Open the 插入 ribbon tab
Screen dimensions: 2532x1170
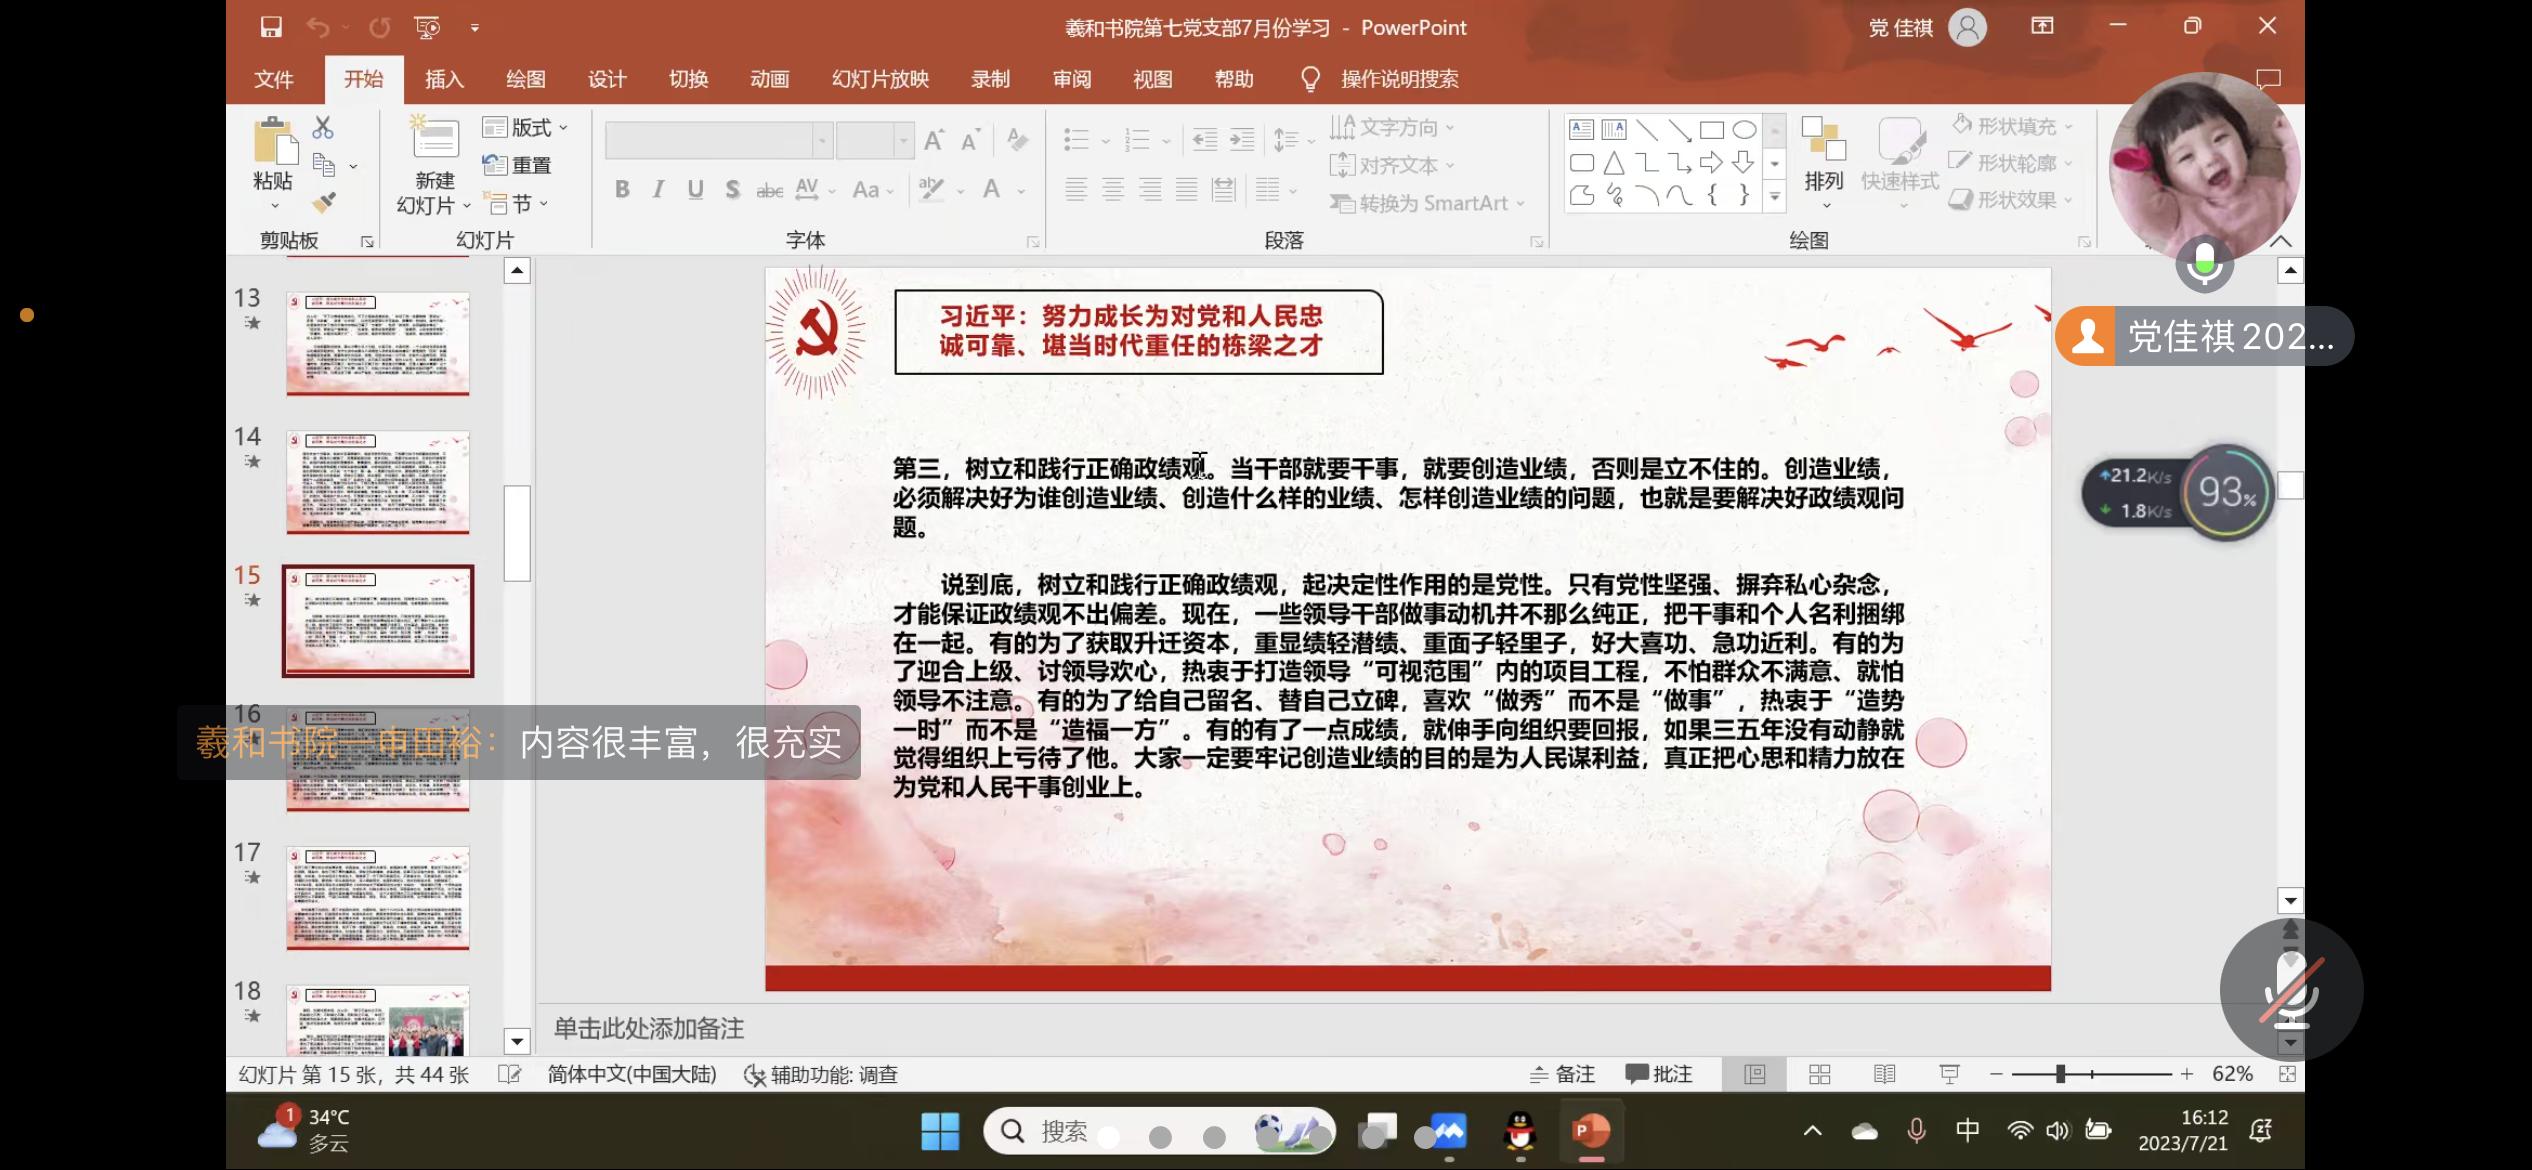[444, 79]
